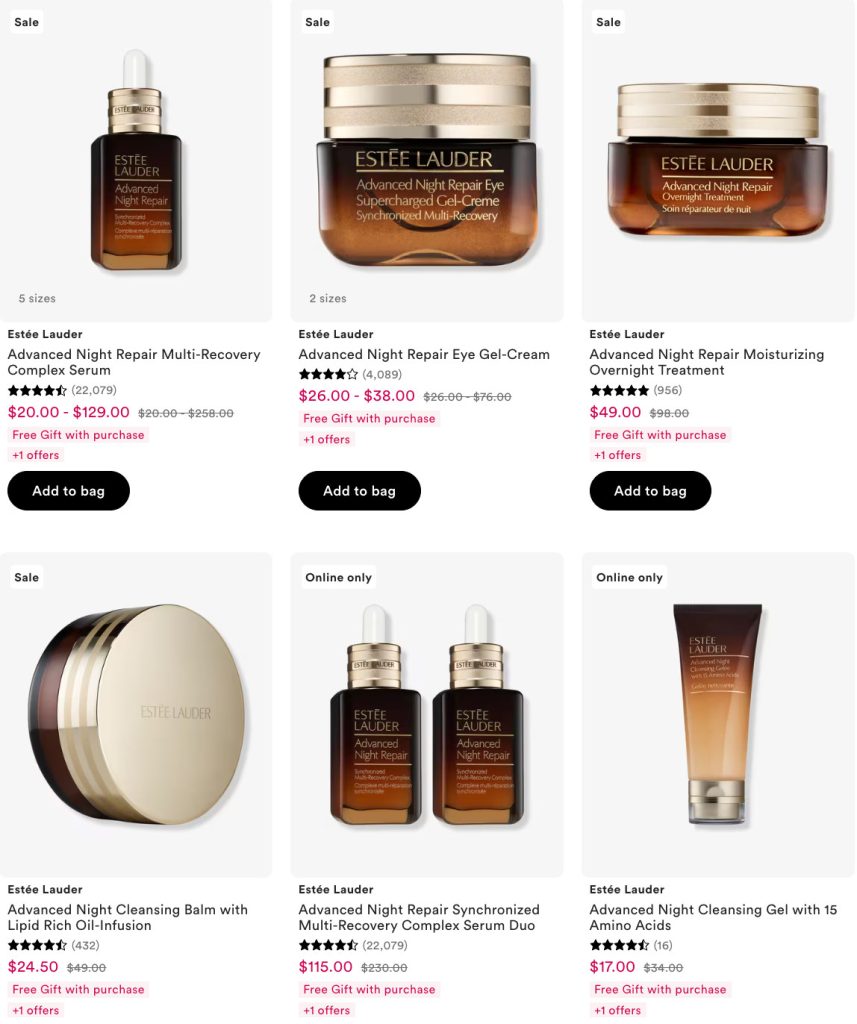The height and width of the screenshot is (1024, 857).
Task: Open the Advanced Night Repair serum bottle image
Action: click(136, 160)
